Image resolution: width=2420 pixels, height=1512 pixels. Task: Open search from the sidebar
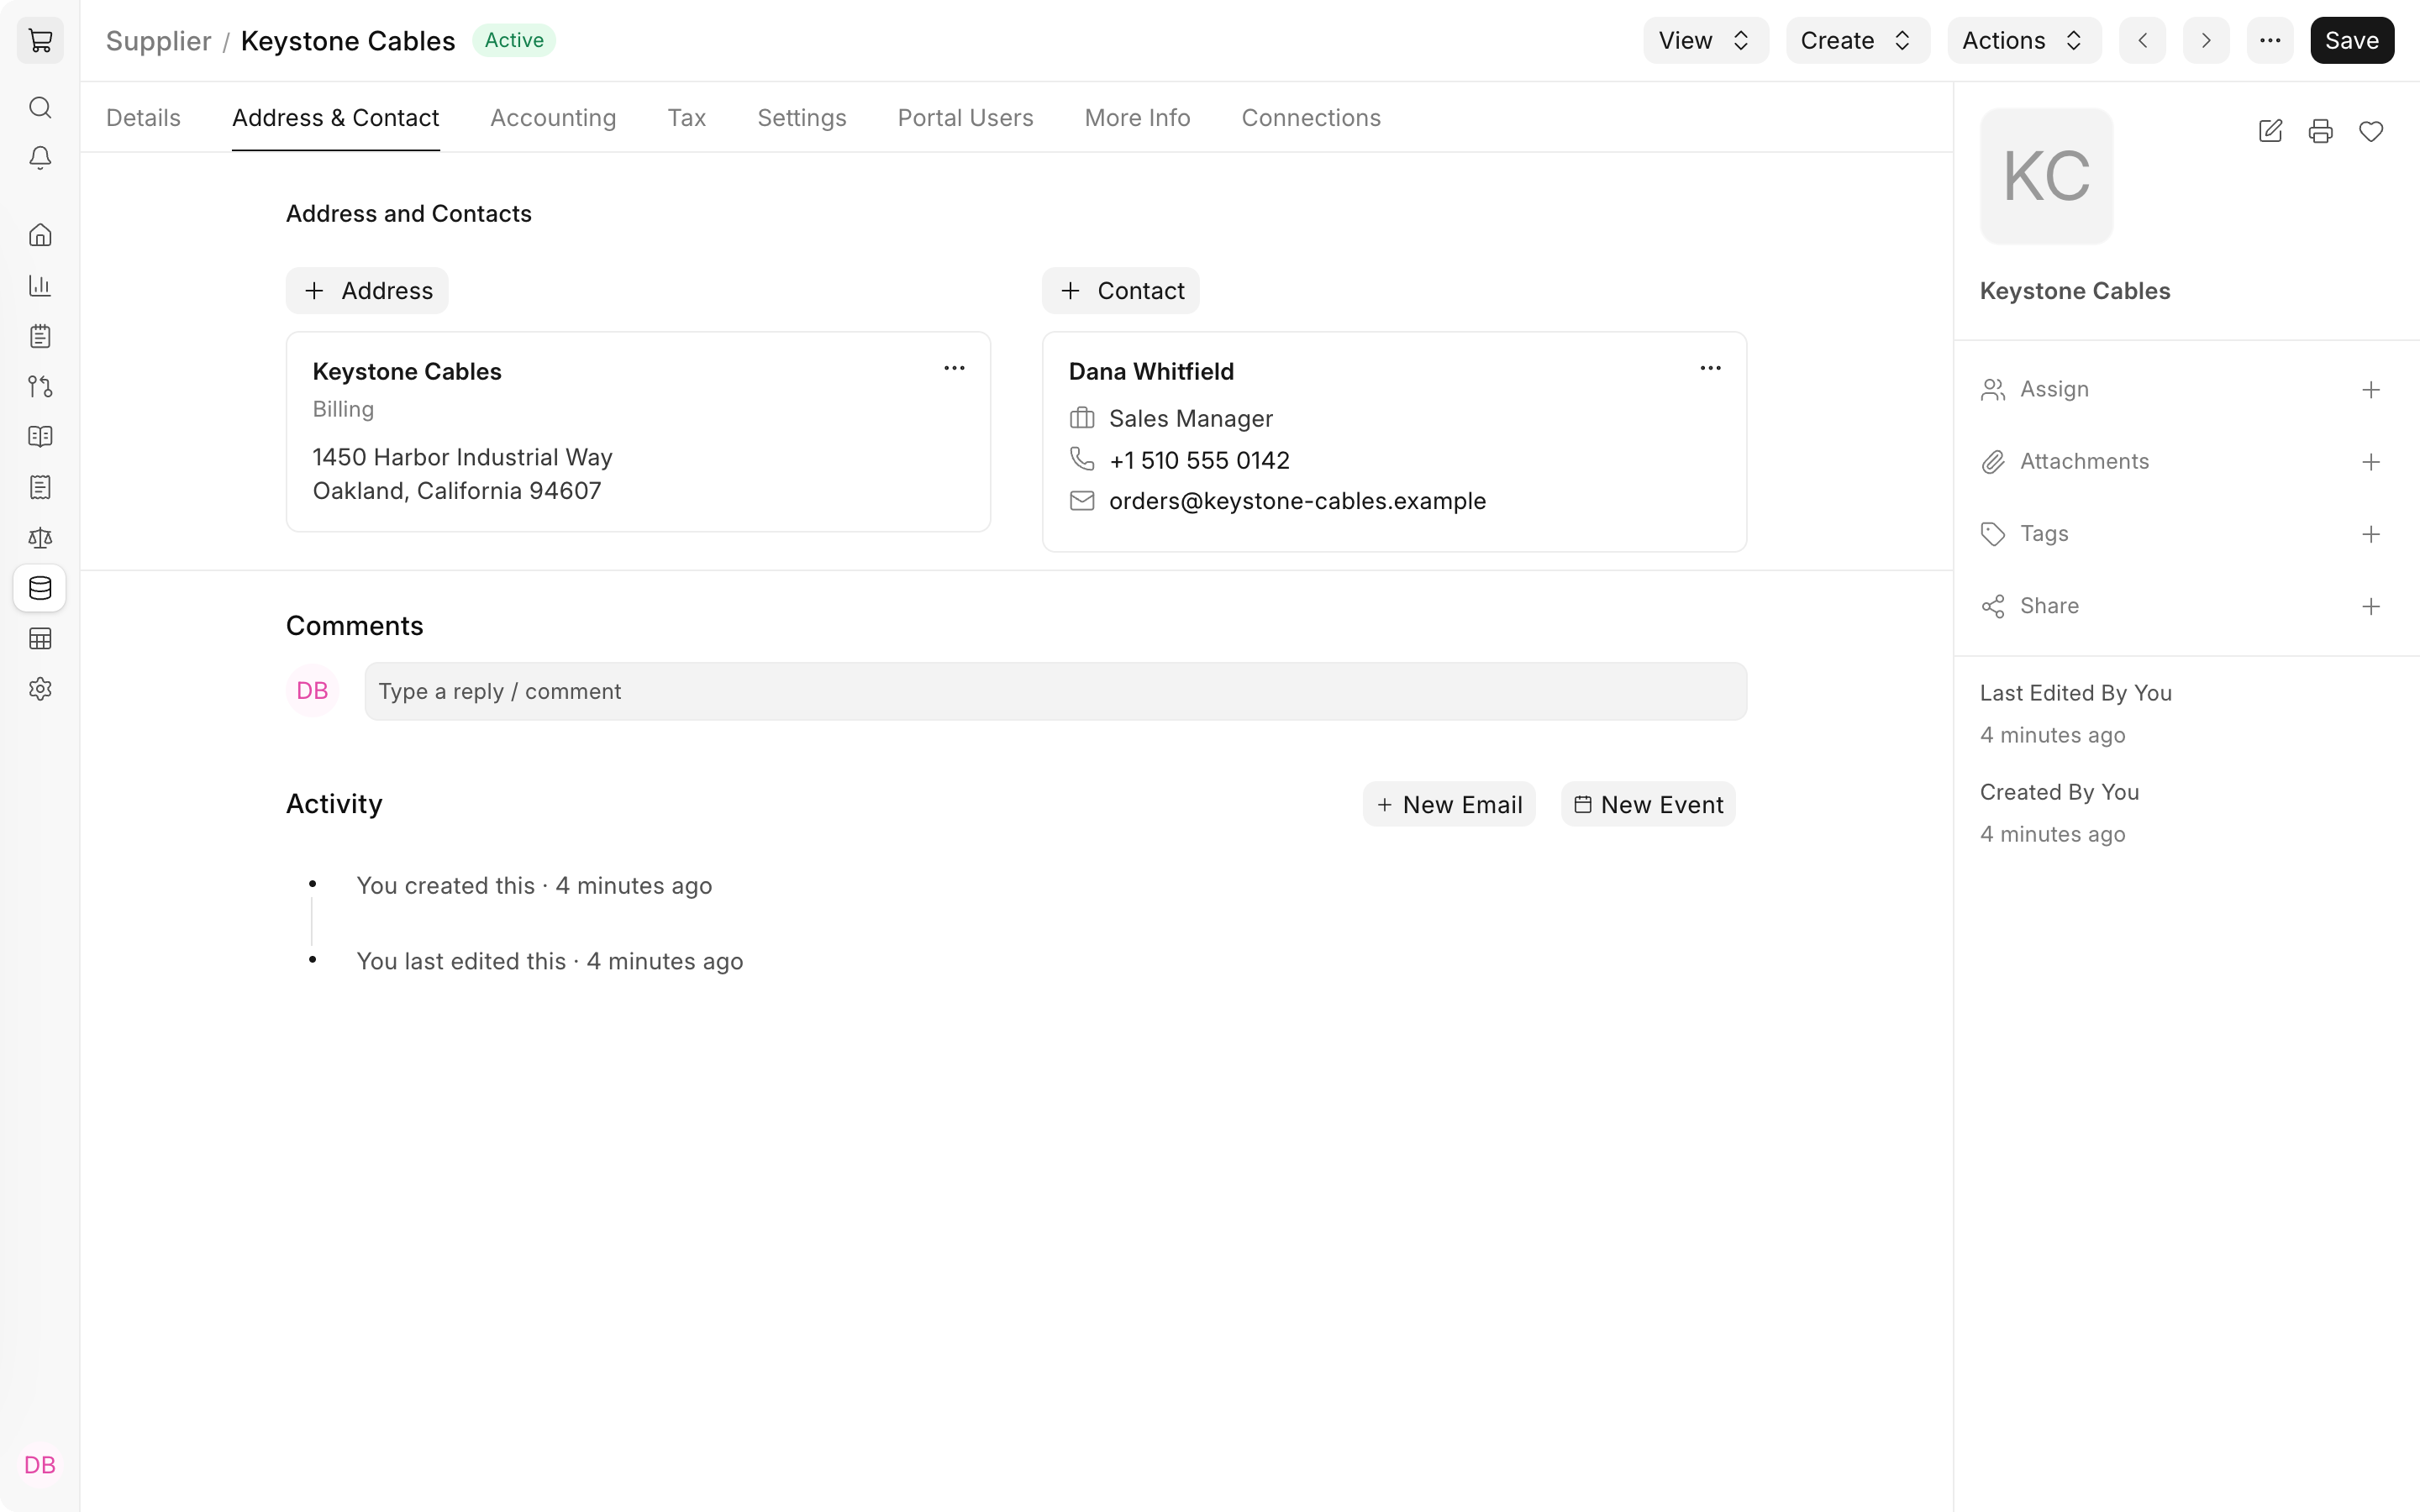click(40, 107)
